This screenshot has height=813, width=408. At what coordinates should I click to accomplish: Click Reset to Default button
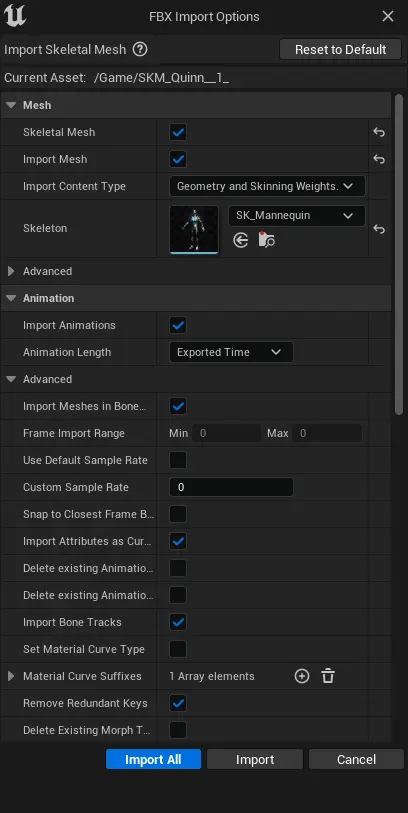click(x=341, y=50)
